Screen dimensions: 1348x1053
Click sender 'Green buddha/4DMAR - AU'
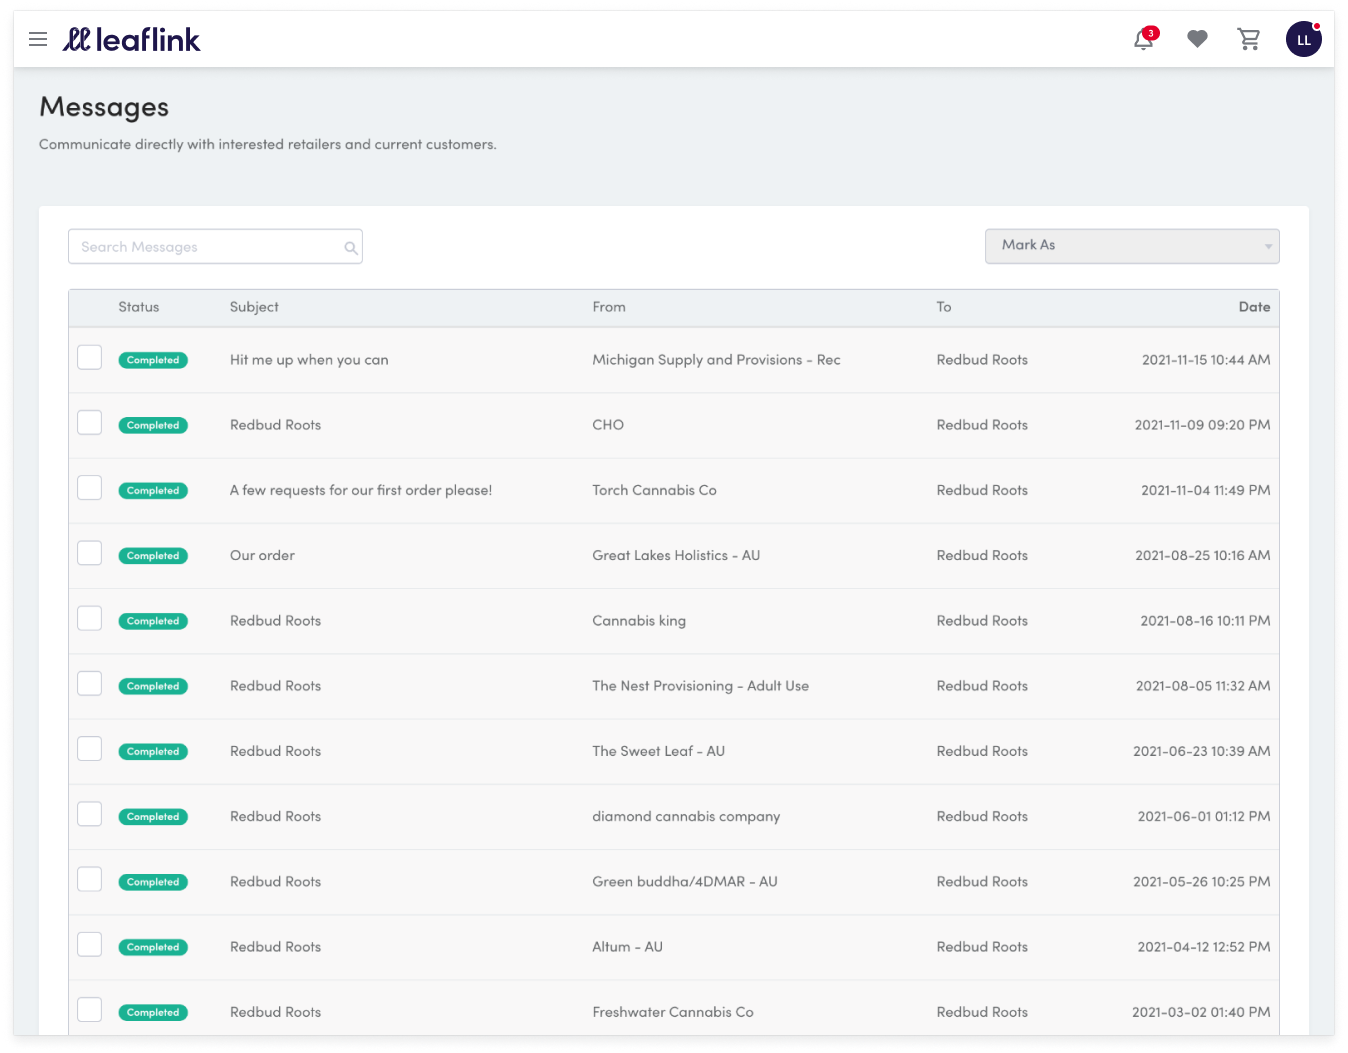[685, 882]
